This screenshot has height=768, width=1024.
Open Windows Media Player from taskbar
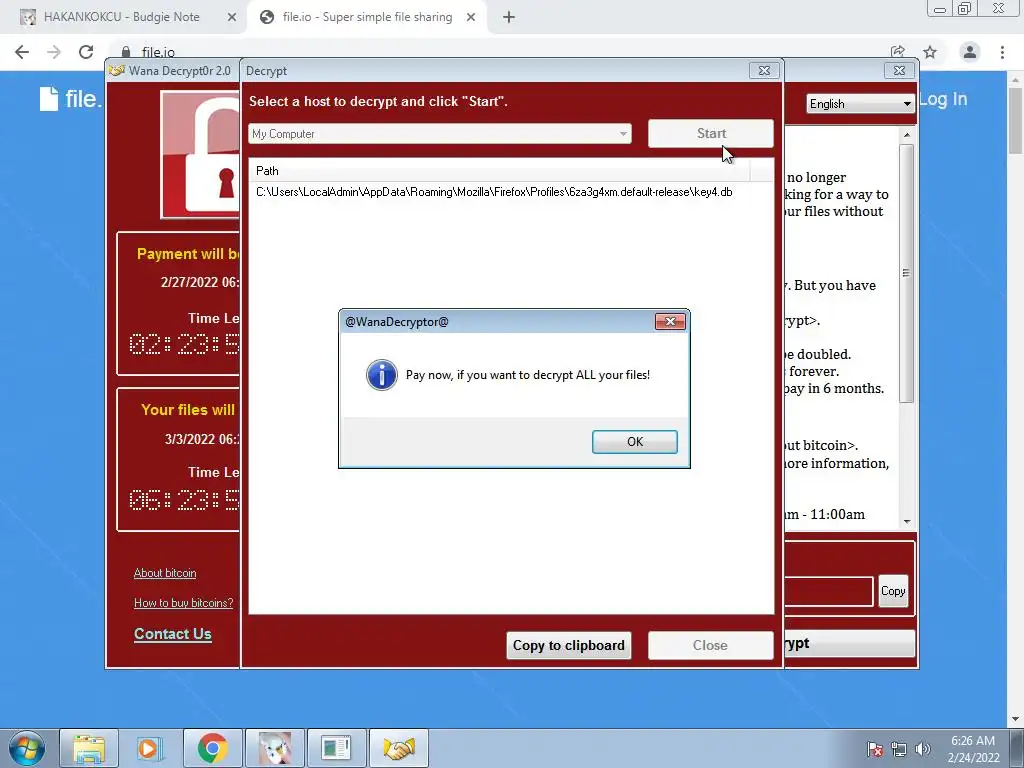pyautogui.click(x=150, y=748)
